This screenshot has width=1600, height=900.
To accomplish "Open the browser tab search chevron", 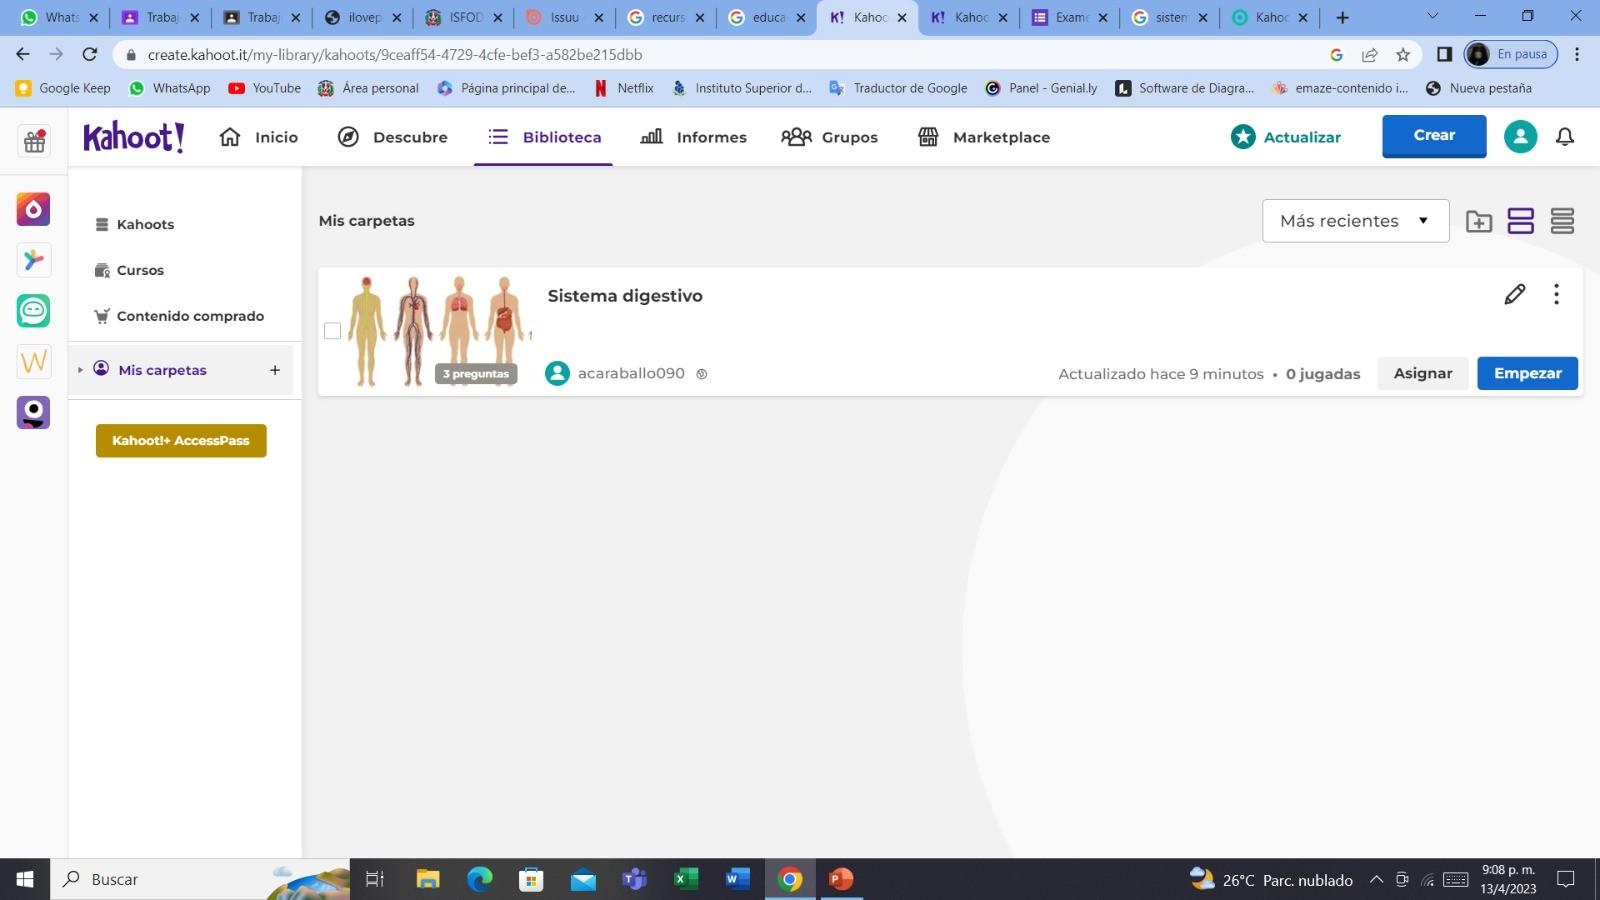I will pos(1432,16).
